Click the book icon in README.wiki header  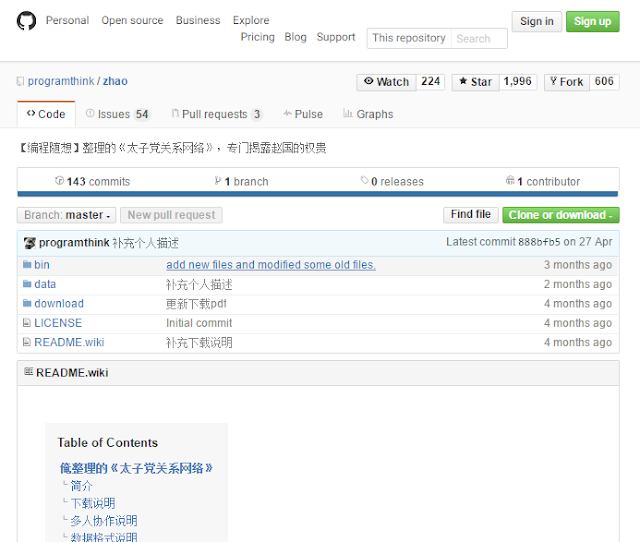pyautogui.click(x=28, y=371)
